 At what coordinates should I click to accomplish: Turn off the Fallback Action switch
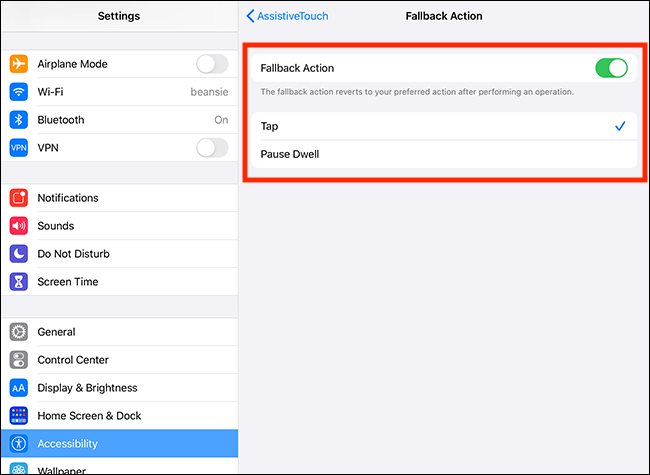611,68
